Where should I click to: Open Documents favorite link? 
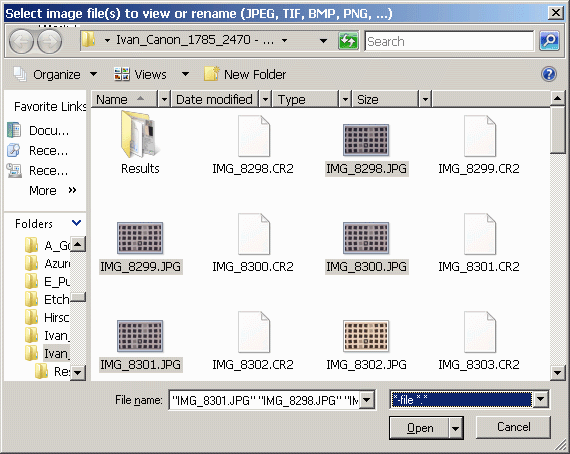coord(38,130)
